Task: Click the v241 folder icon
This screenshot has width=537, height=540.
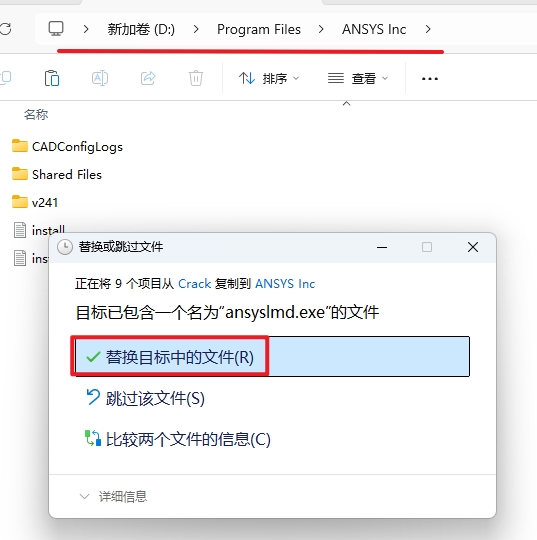Action: [20, 201]
